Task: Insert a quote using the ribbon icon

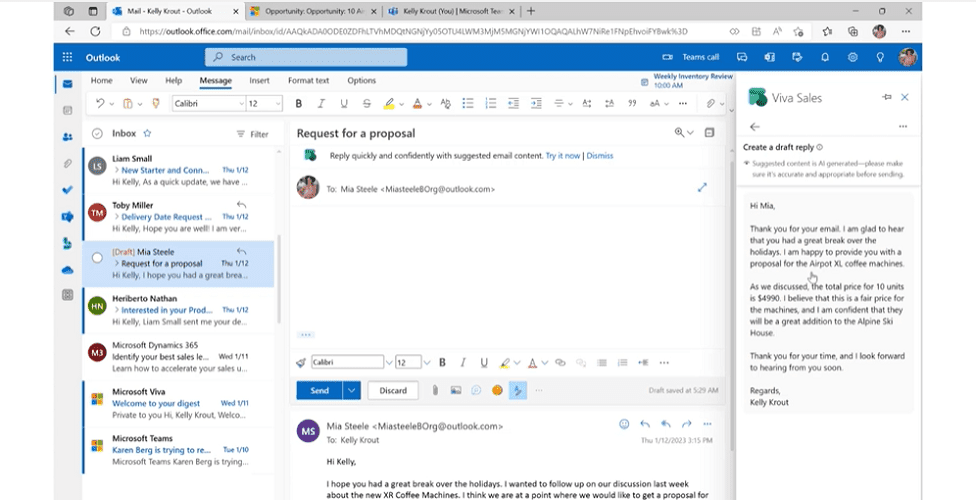Action: 632,104
